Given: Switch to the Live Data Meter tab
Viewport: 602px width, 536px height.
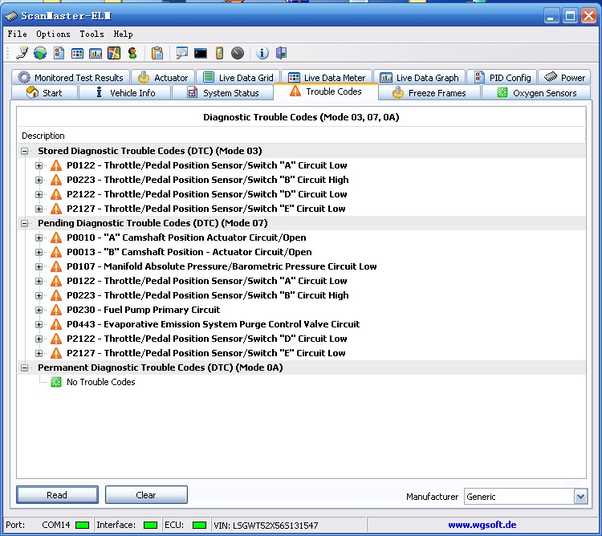Looking at the screenshot, I should tap(327, 78).
